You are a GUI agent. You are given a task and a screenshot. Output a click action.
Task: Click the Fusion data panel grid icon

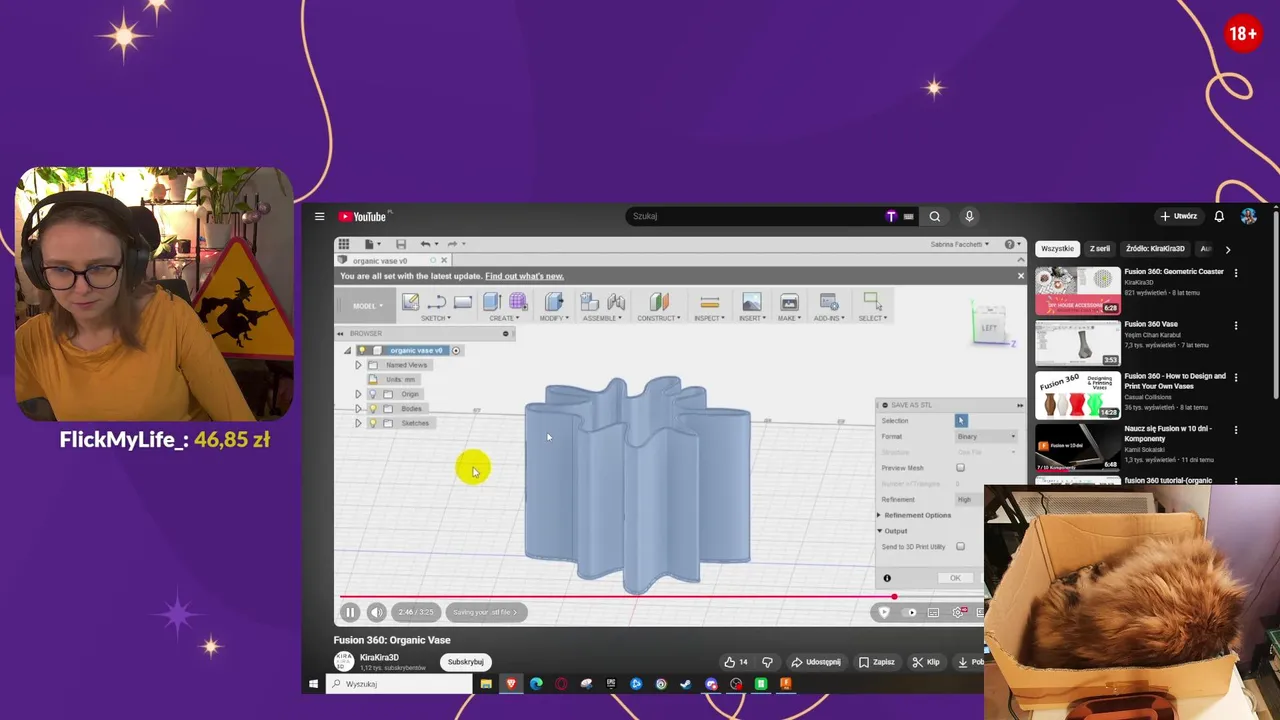coord(344,244)
